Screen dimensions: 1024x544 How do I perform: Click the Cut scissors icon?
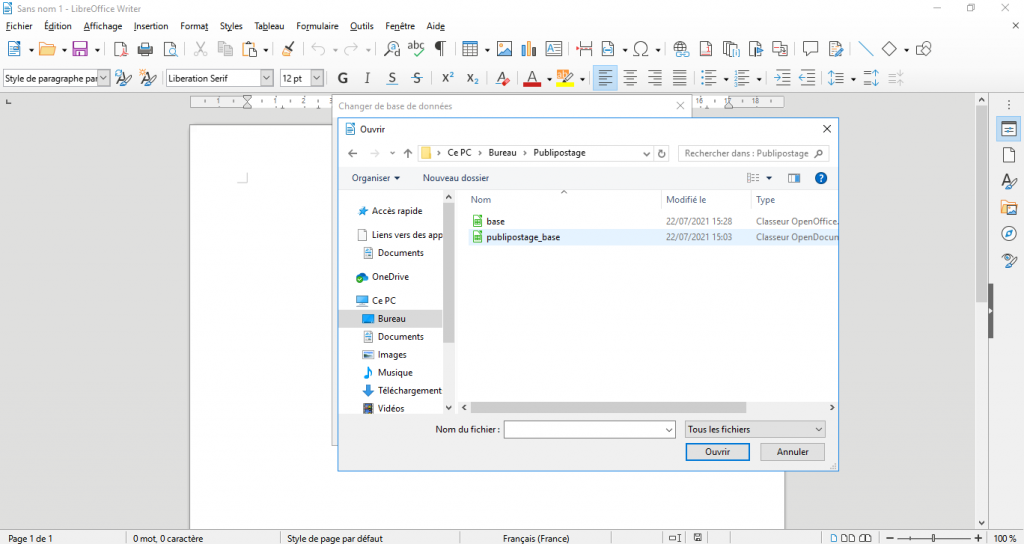pos(200,49)
